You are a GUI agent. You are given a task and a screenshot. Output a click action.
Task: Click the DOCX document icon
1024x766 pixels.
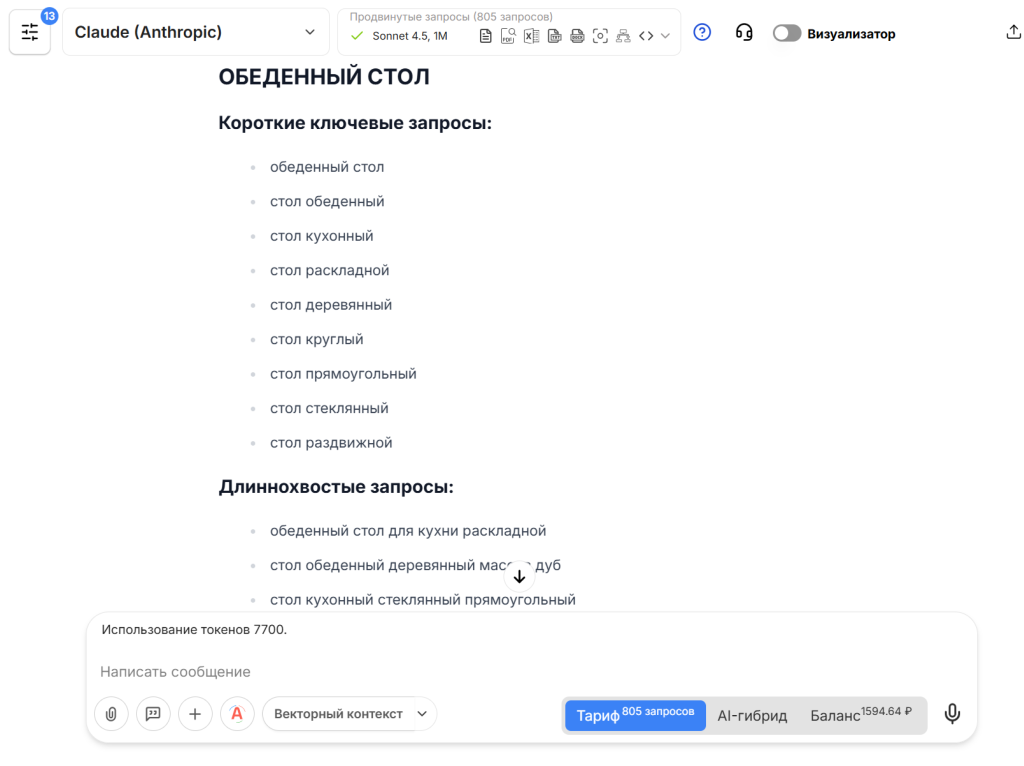click(578, 35)
